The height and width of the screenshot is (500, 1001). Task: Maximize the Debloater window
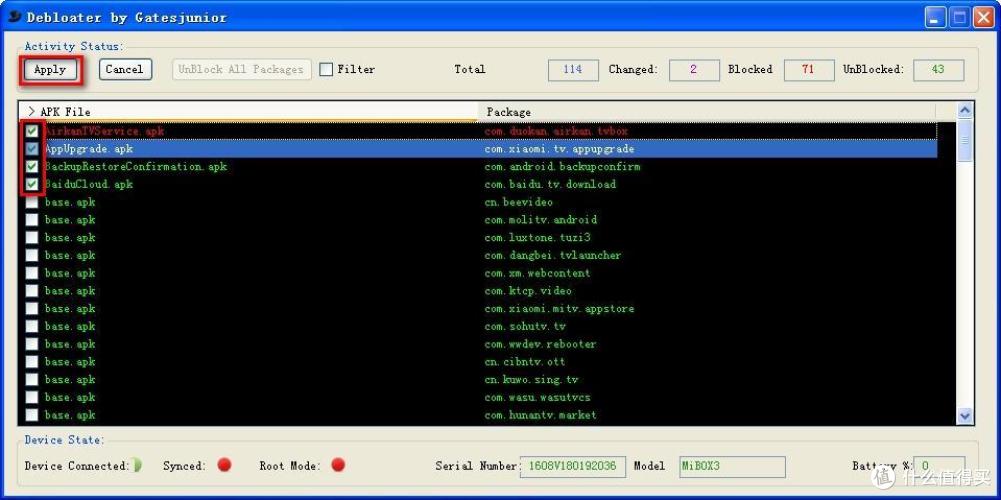click(959, 17)
